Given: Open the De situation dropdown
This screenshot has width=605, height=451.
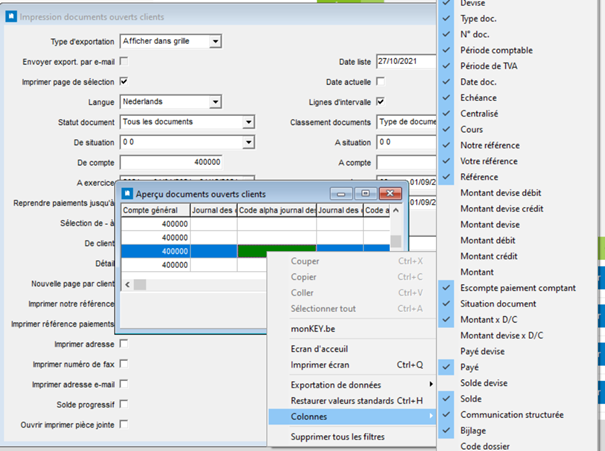Looking at the screenshot, I should pyautogui.click(x=248, y=142).
